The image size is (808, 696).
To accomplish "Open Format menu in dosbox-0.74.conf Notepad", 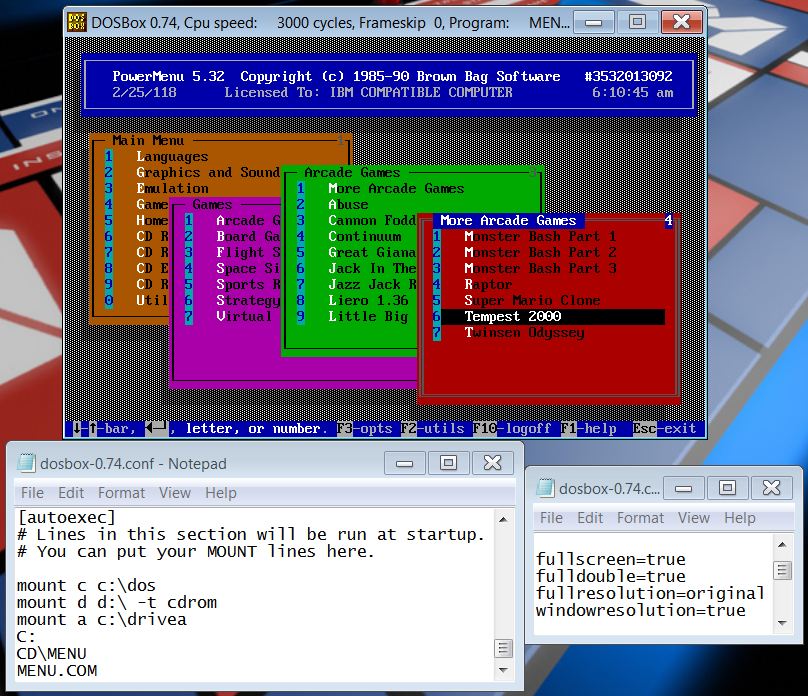I will (x=122, y=493).
